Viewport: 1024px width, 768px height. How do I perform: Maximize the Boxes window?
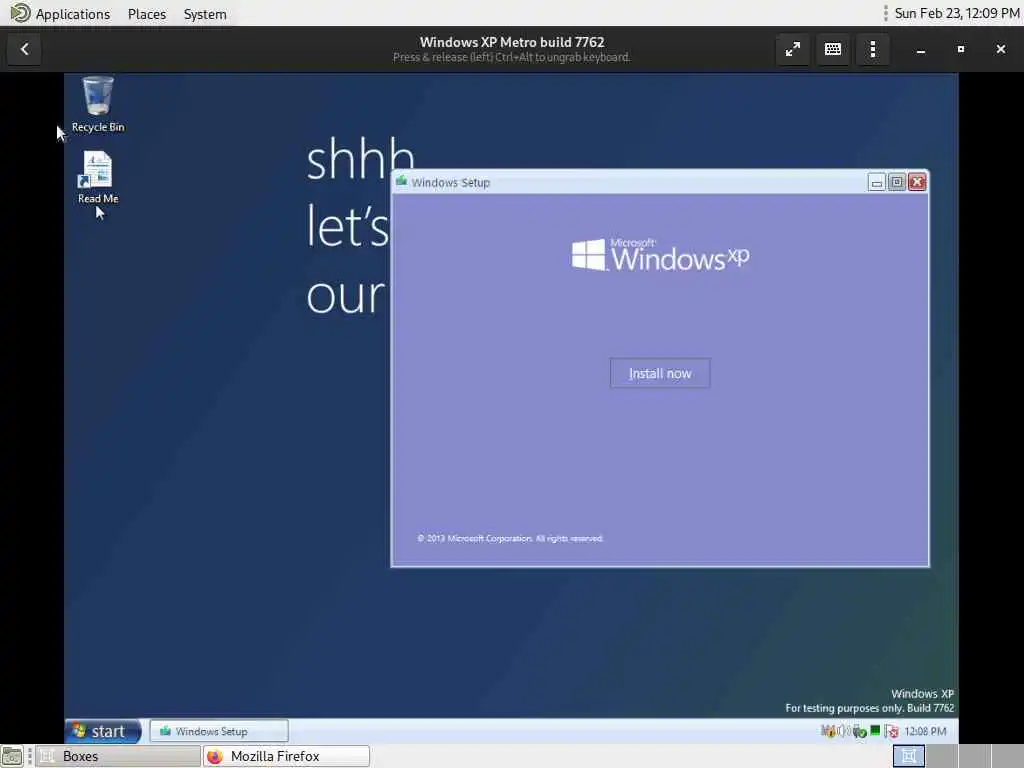(961, 49)
